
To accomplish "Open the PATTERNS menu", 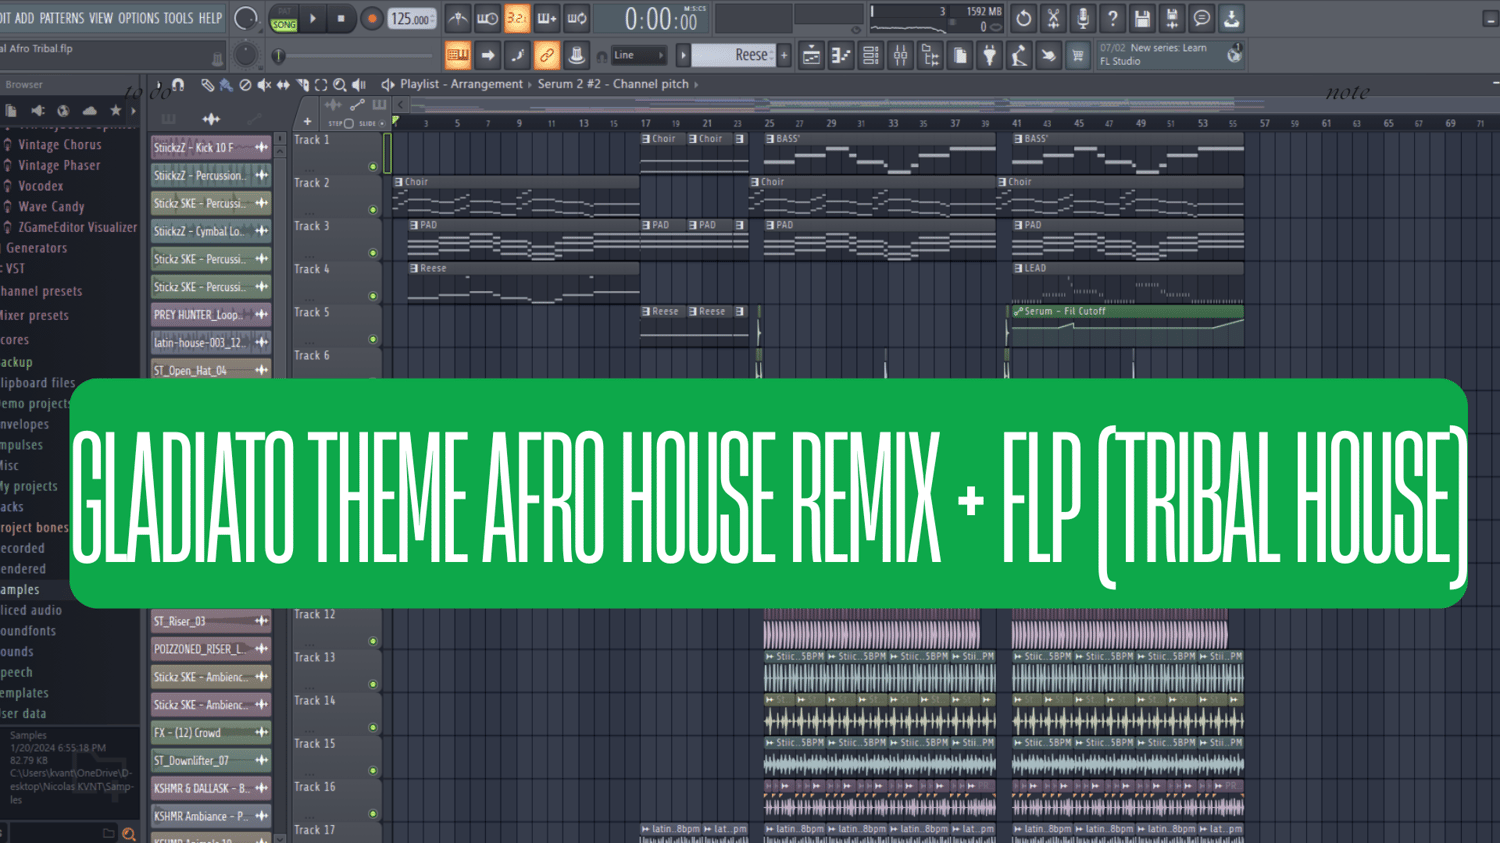I will coord(62,18).
